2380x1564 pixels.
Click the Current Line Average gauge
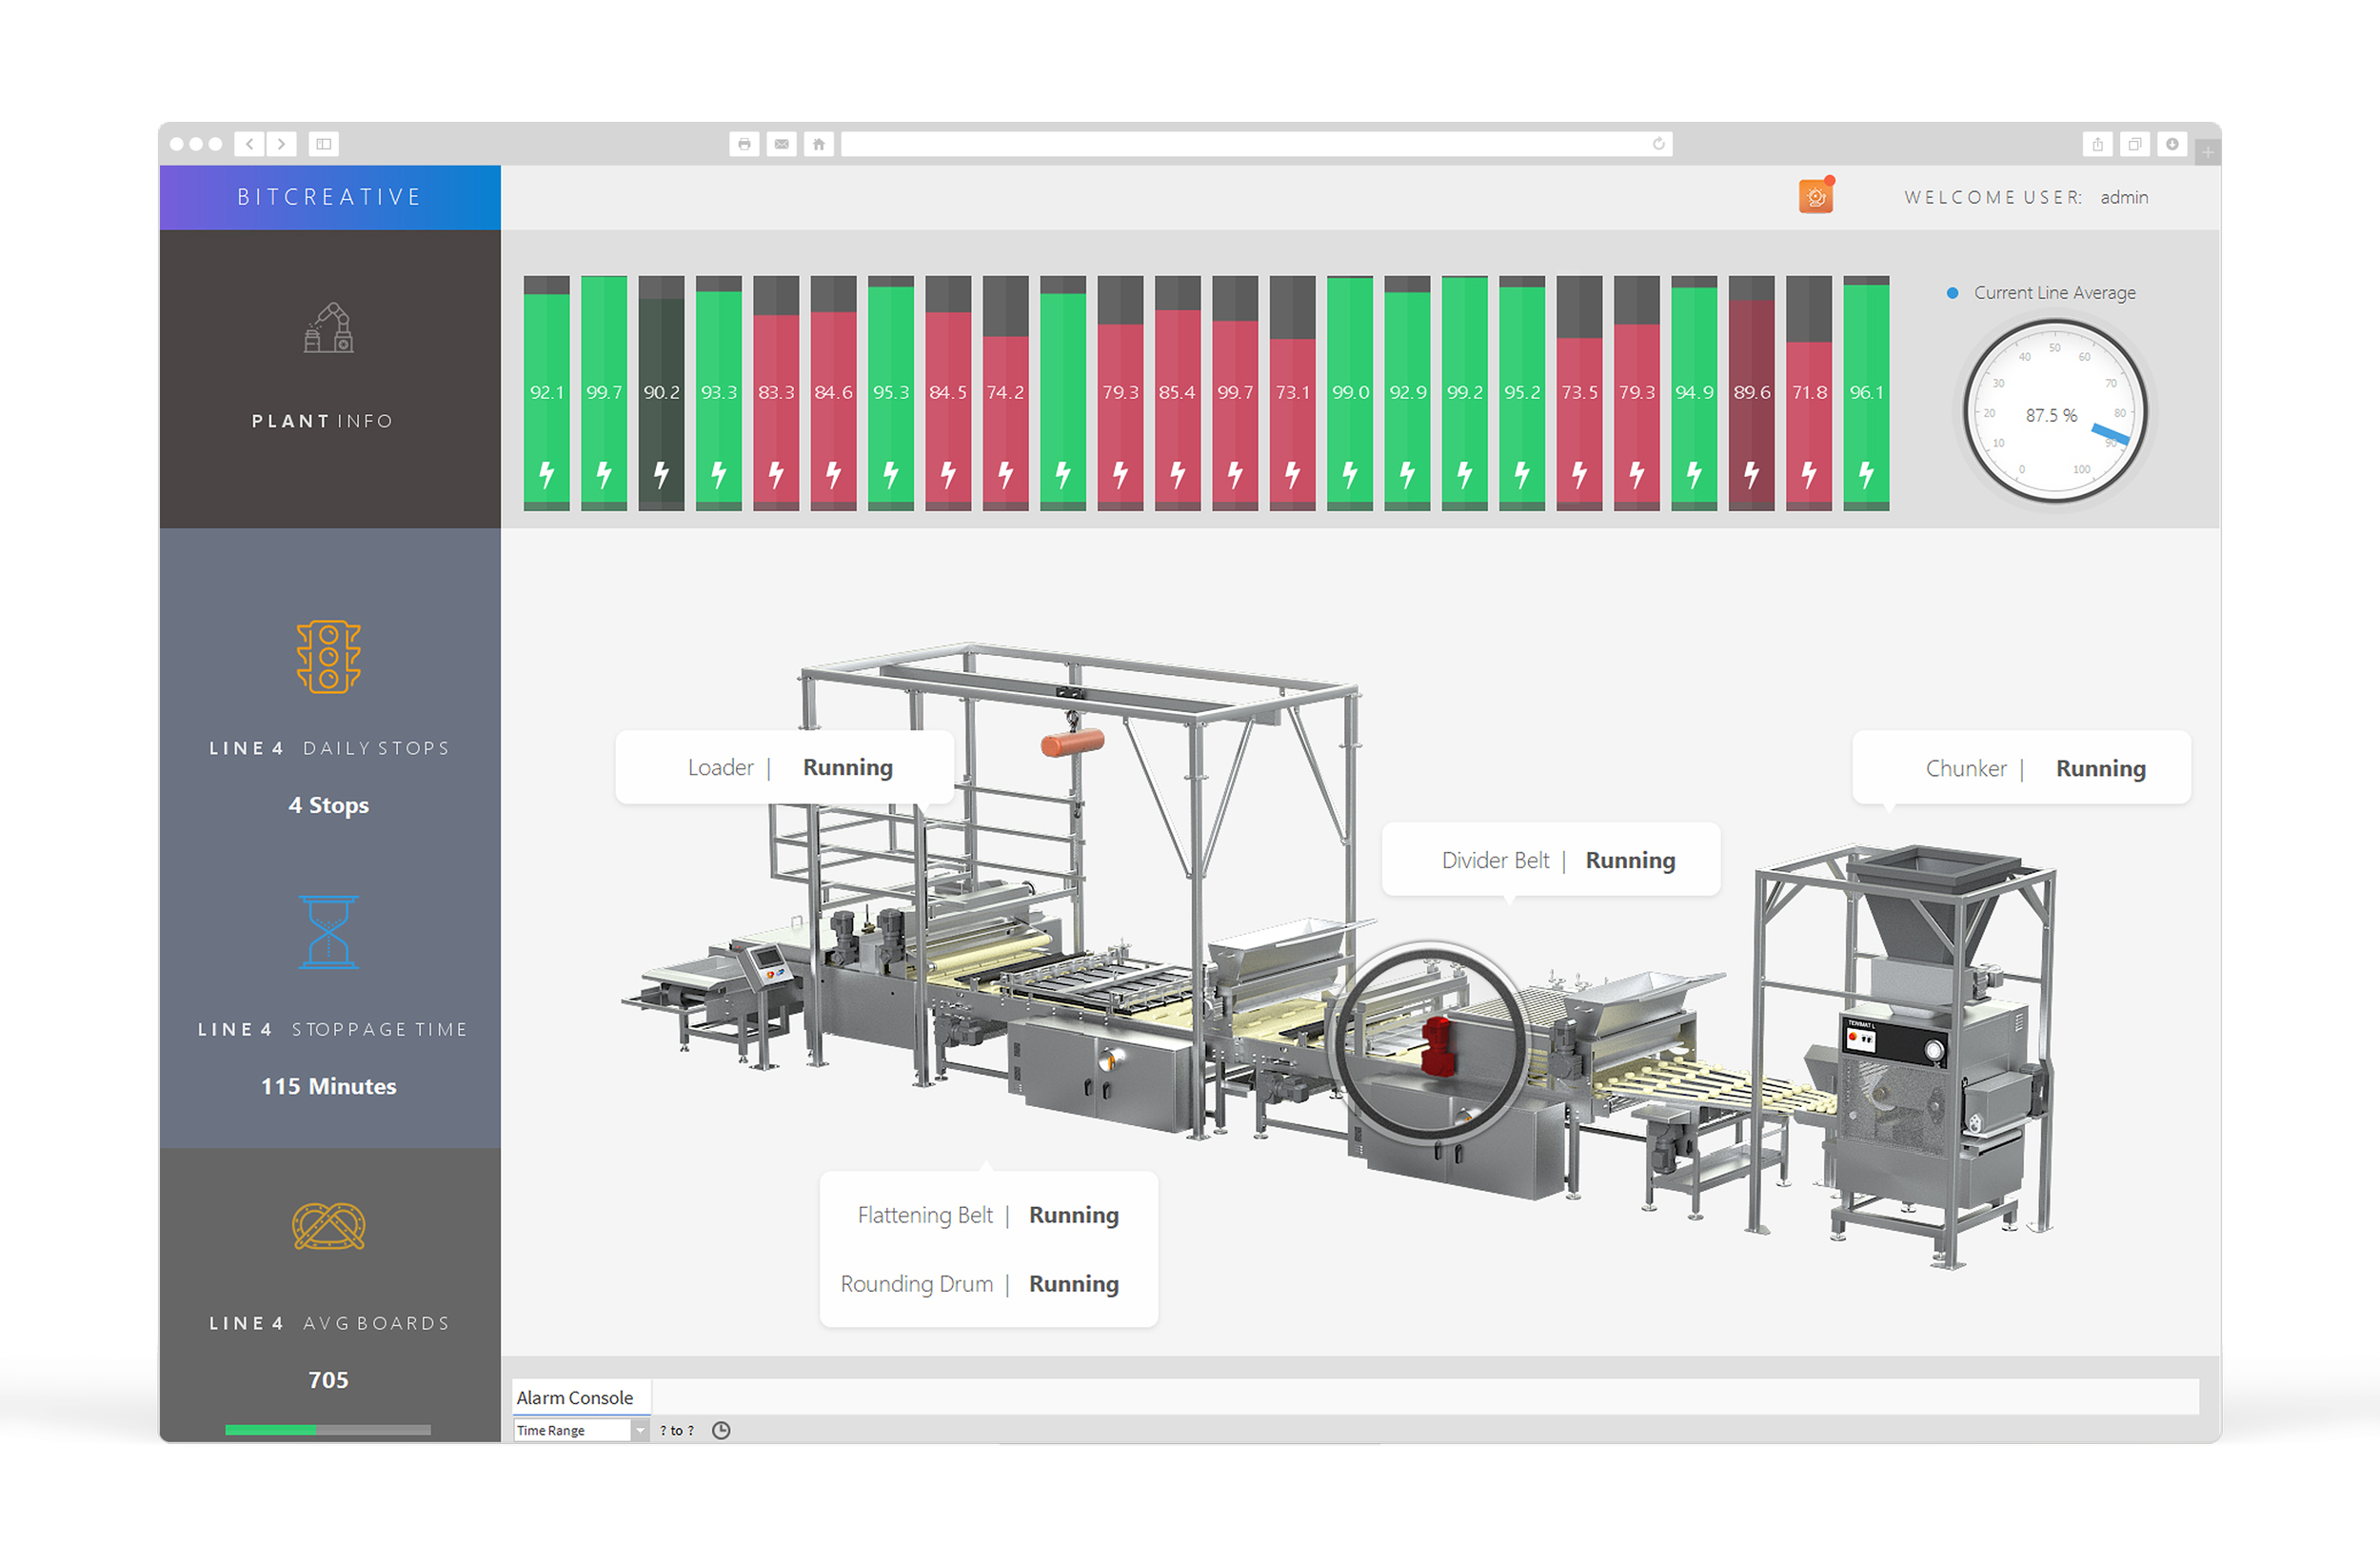(x=2055, y=413)
